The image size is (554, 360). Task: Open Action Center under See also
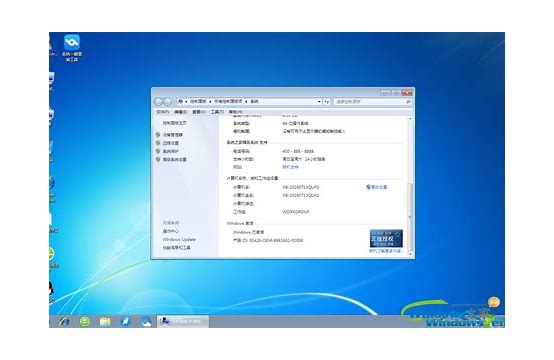pyautogui.click(x=171, y=231)
